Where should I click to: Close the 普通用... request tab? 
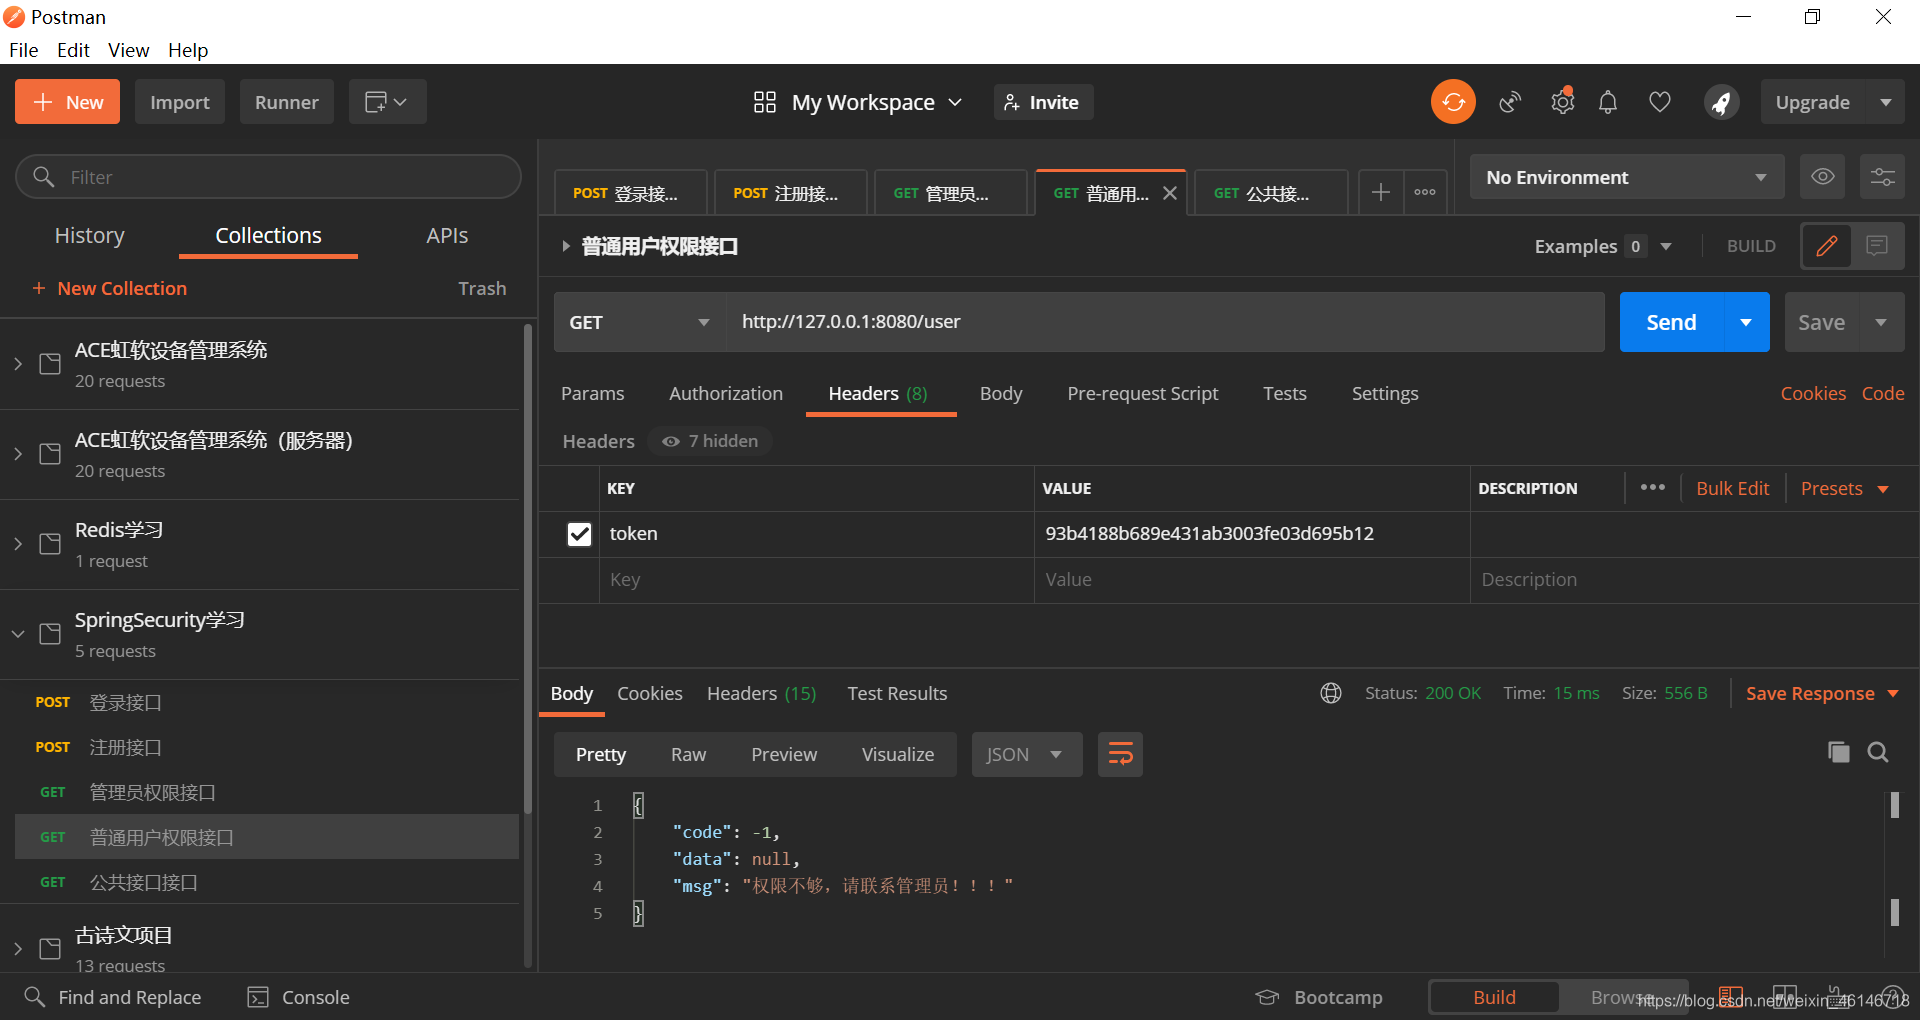pos(1170,193)
